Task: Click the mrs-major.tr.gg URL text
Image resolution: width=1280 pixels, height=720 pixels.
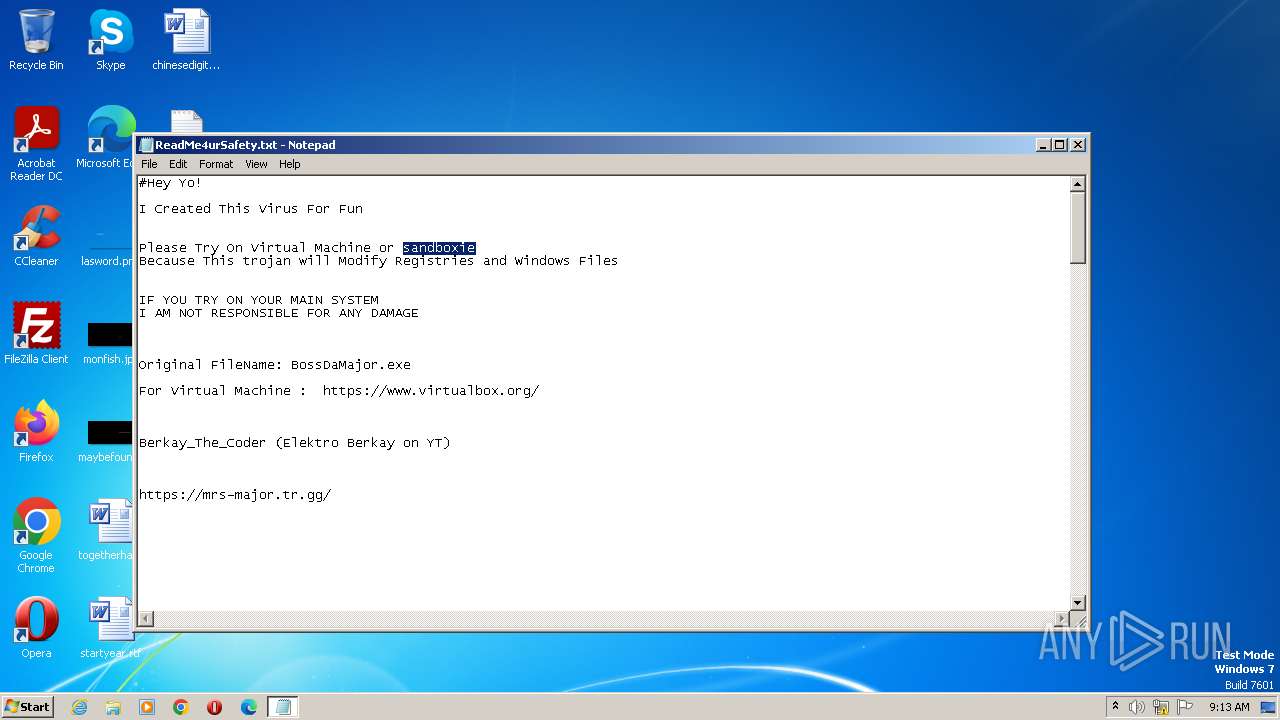Action: 235,495
